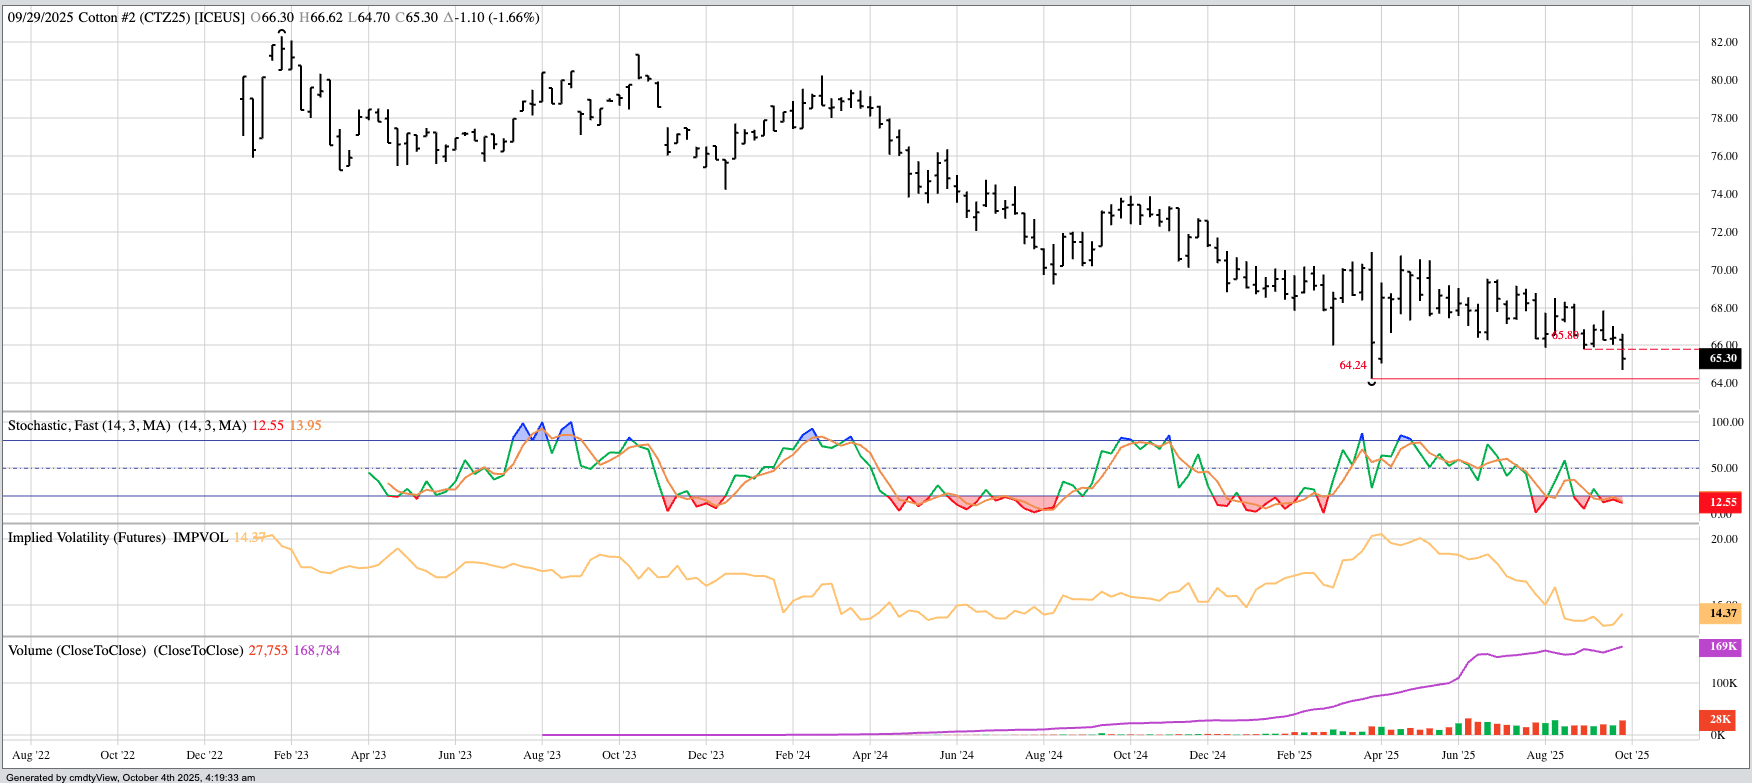Image resolution: width=1752 pixels, height=783 pixels.
Task: Click the Generated by cmdtyView footer text
Action: pos(130,777)
